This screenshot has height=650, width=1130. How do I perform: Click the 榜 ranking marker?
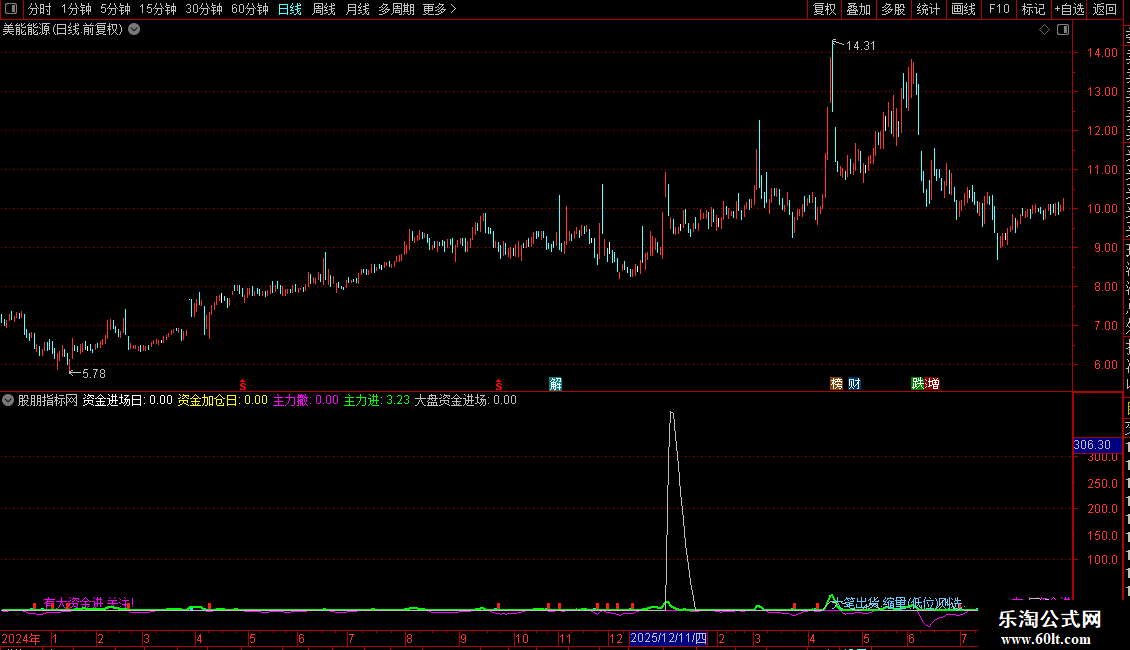pos(837,384)
